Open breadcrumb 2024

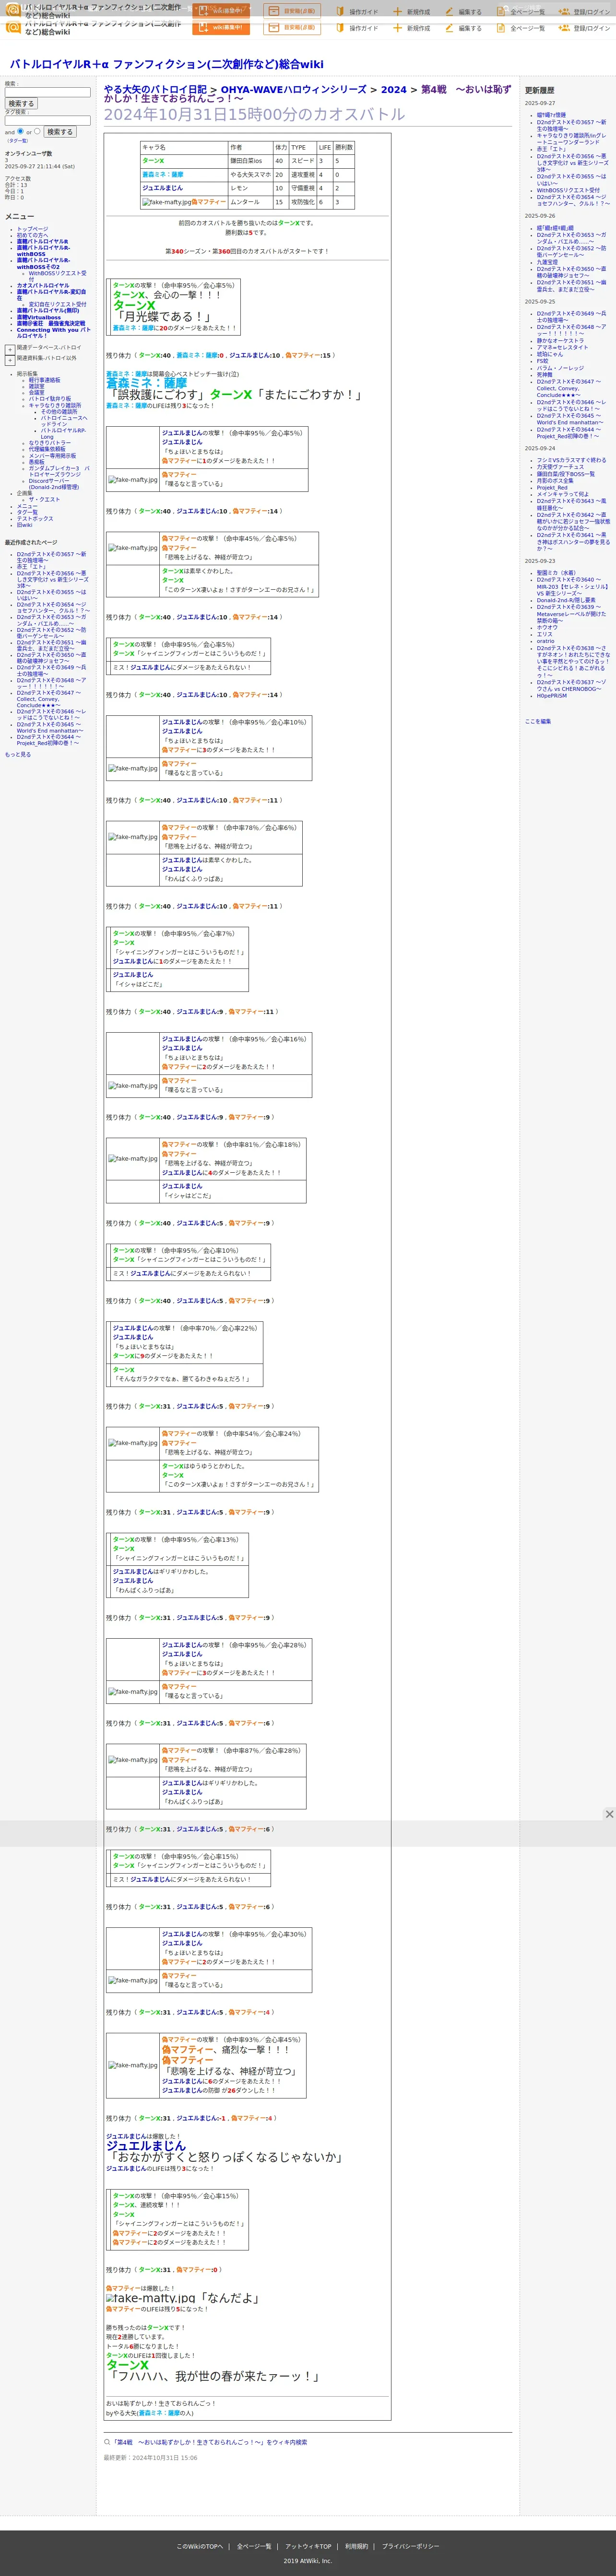[394, 90]
